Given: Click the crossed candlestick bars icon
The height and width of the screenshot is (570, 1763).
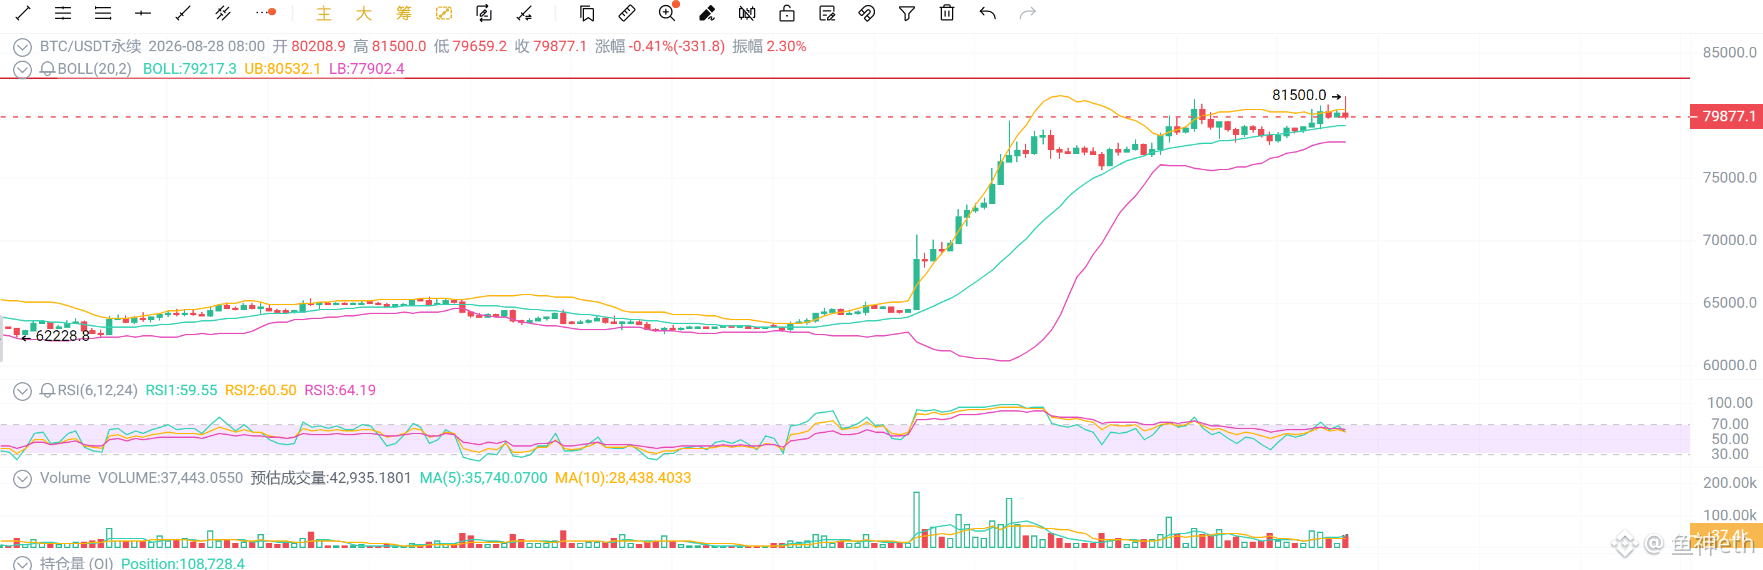Looking at the screenshot, I should coord(747,13).
